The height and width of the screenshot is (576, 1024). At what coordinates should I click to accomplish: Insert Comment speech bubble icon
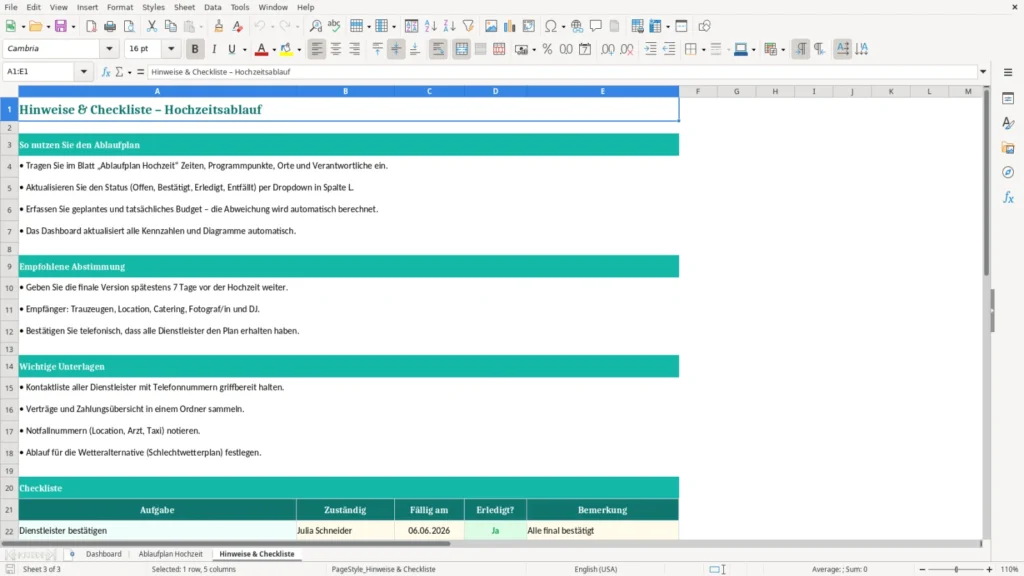[x=596, y=26]
